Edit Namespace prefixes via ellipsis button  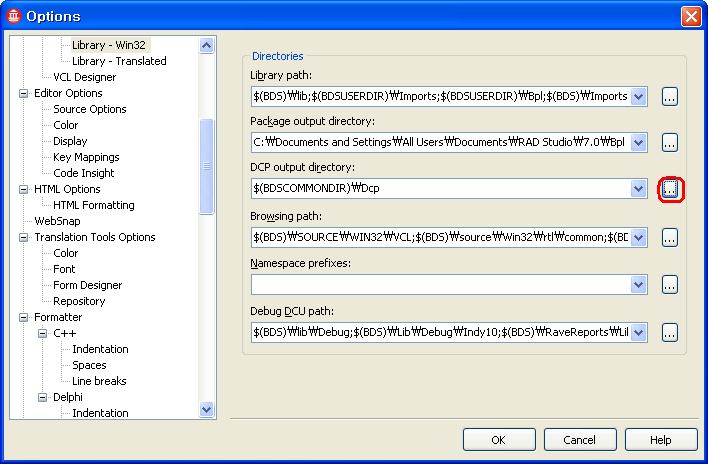[670, 284]
